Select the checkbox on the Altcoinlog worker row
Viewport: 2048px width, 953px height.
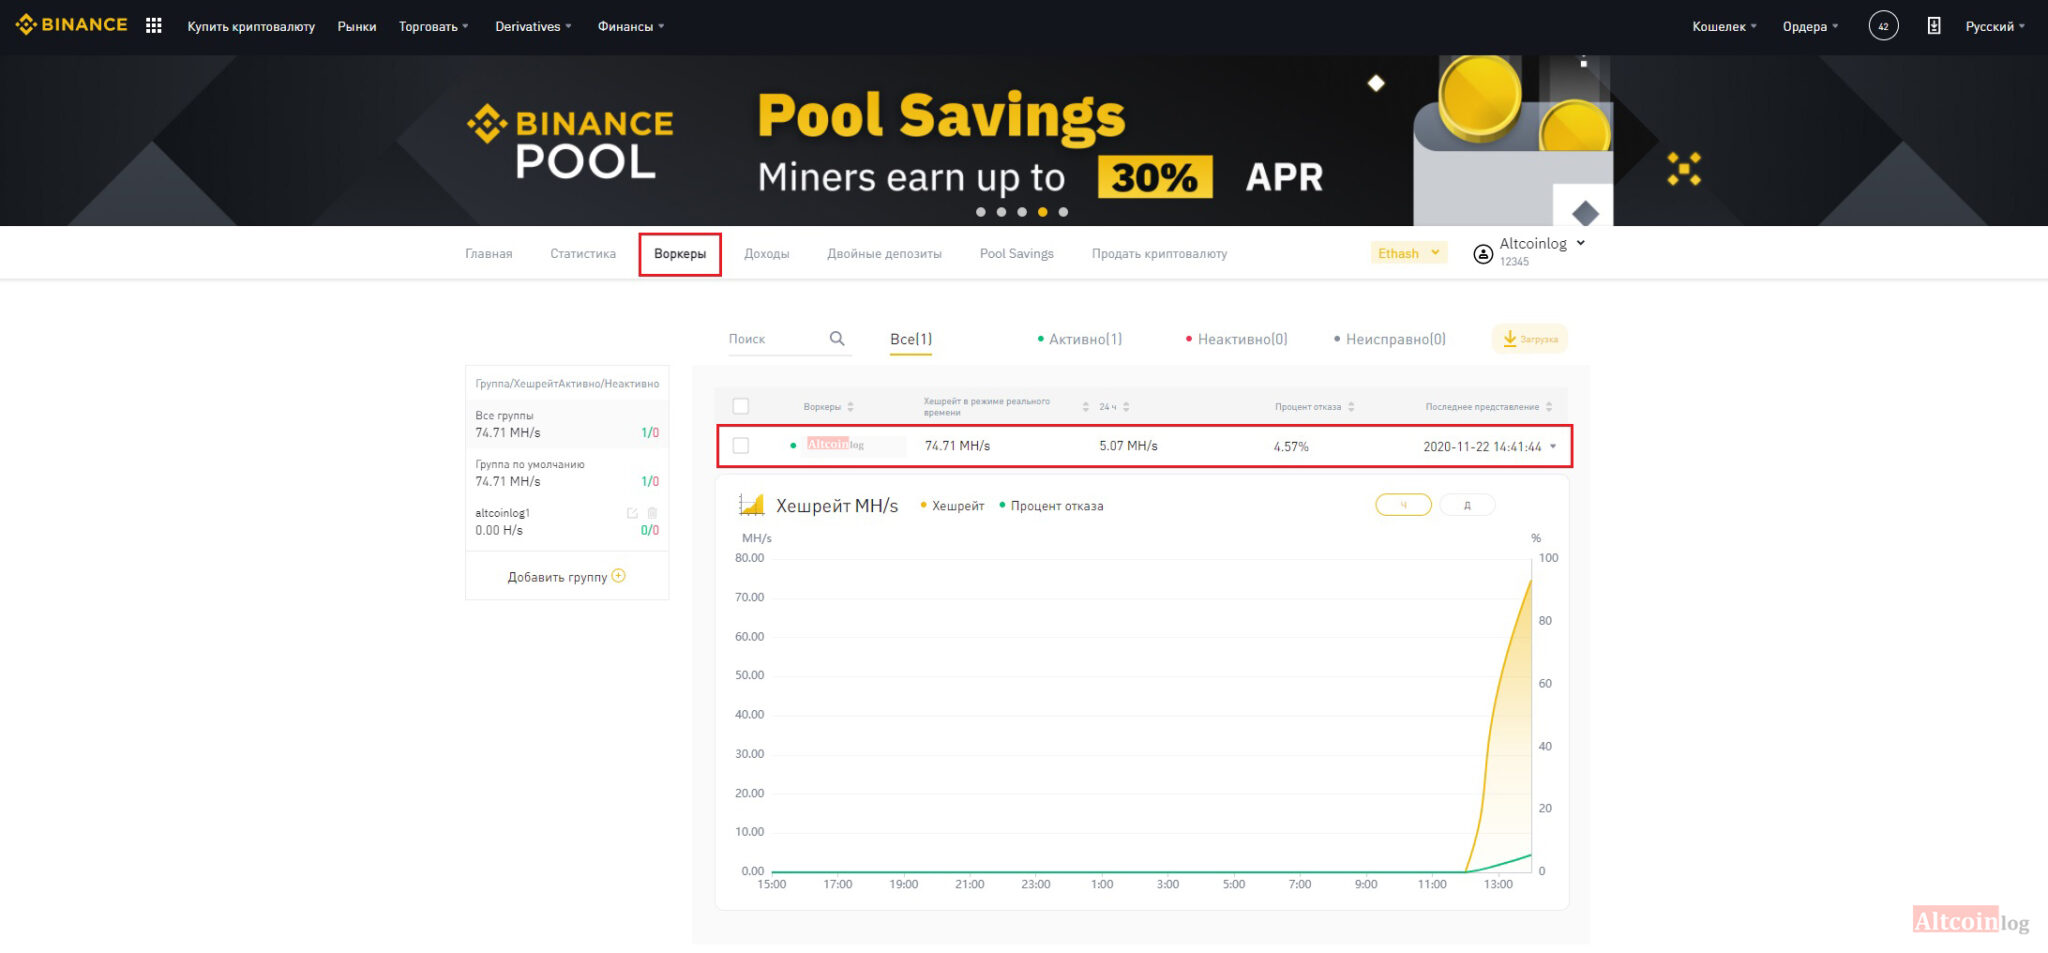(x=741, y=446)
